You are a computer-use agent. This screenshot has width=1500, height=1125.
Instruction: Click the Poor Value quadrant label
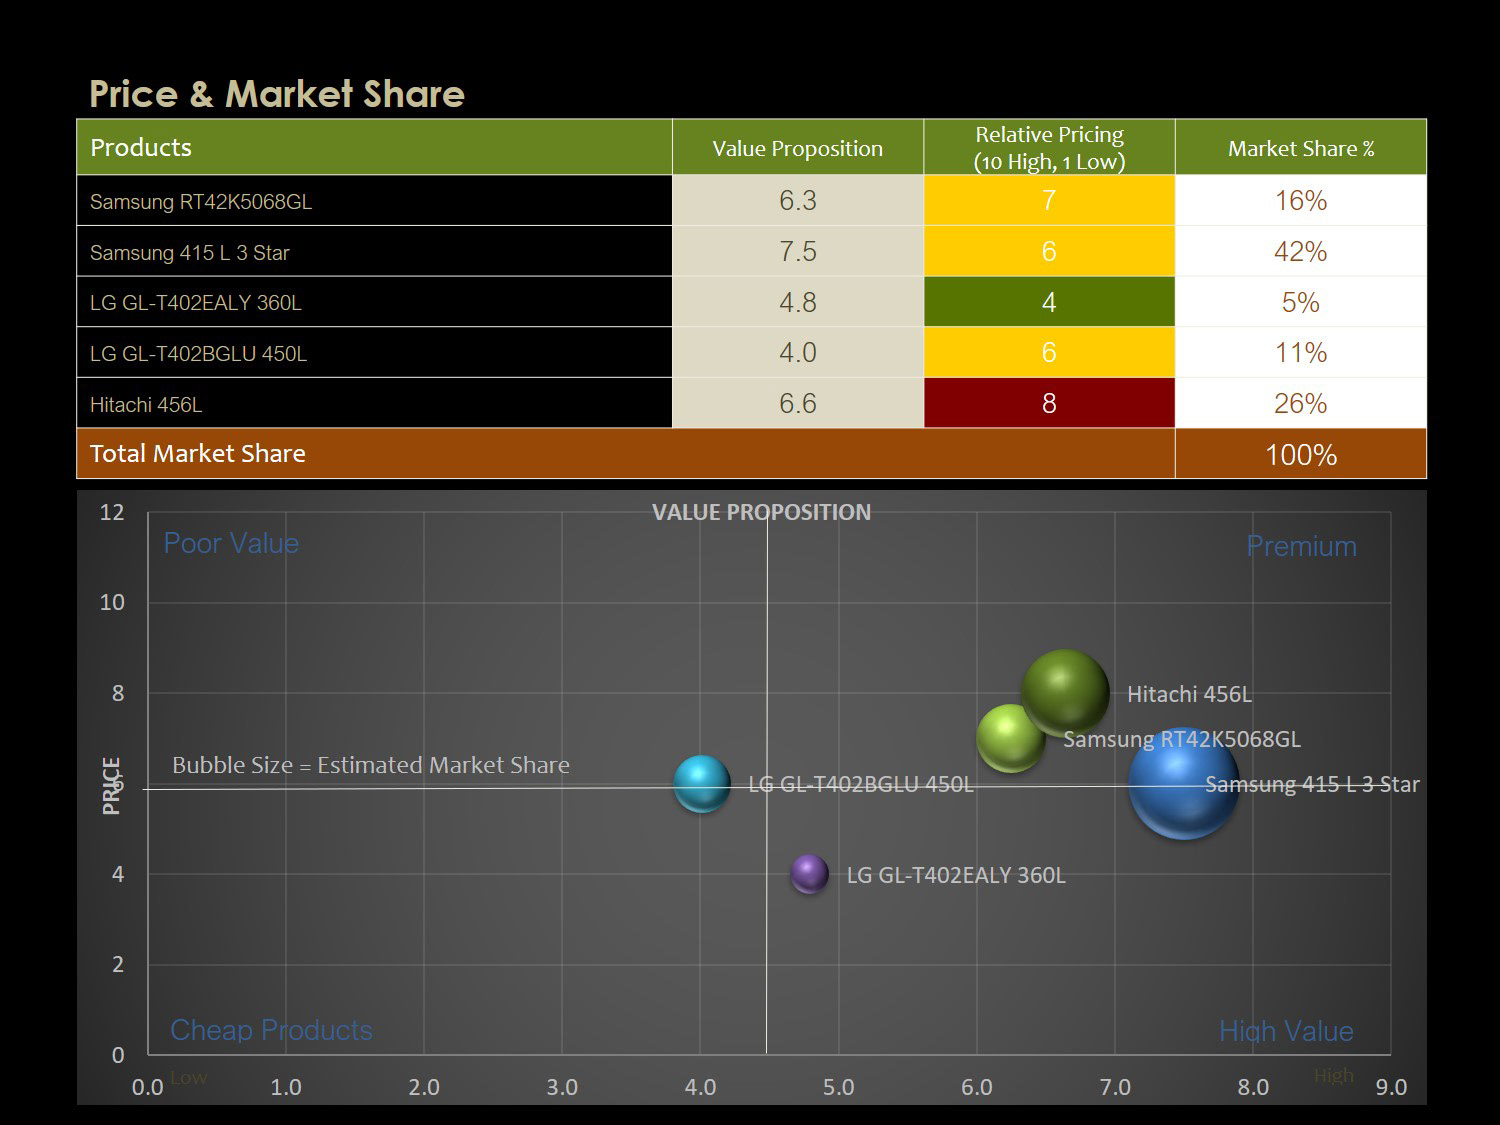[x=231, y=543]
